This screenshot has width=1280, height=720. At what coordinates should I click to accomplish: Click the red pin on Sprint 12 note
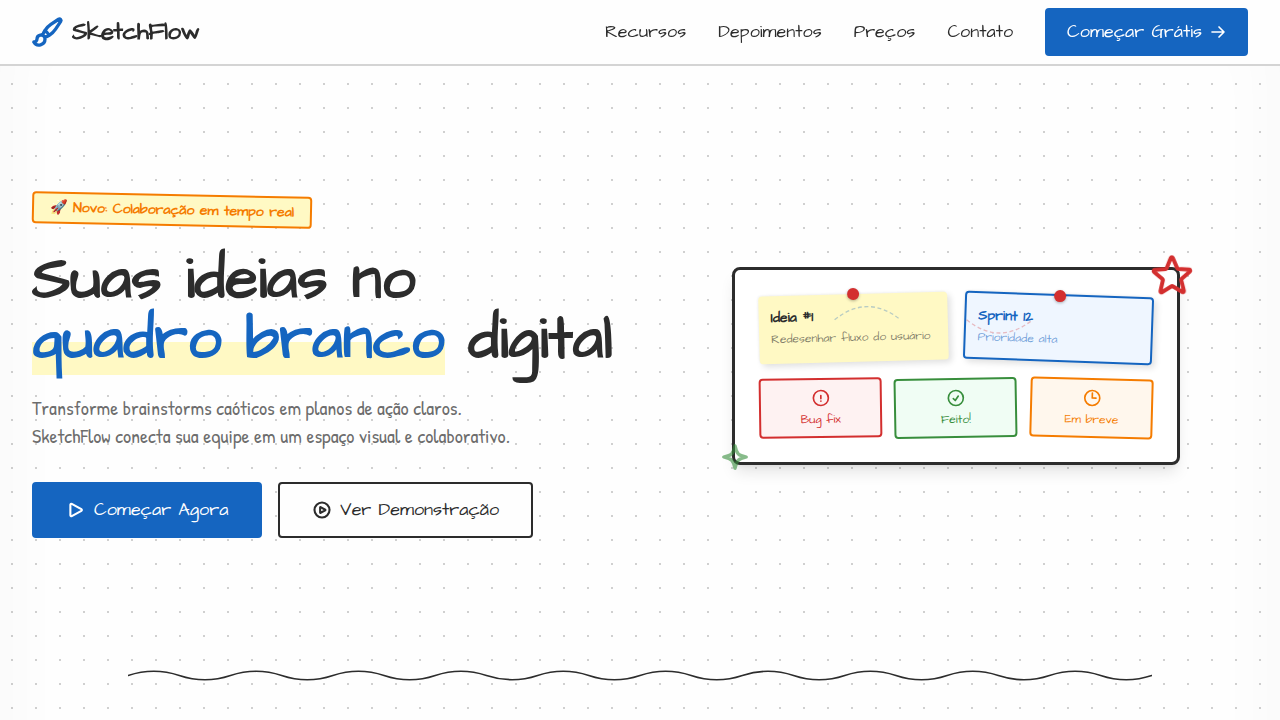click(1060, 296)
